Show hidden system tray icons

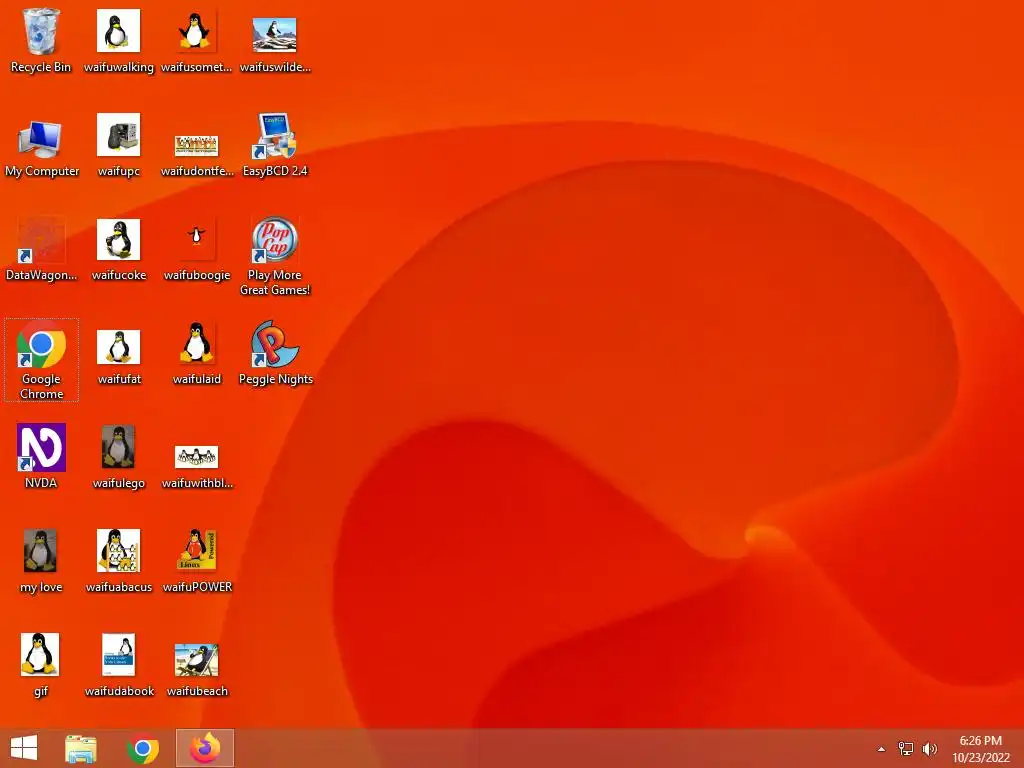point(881,749)
